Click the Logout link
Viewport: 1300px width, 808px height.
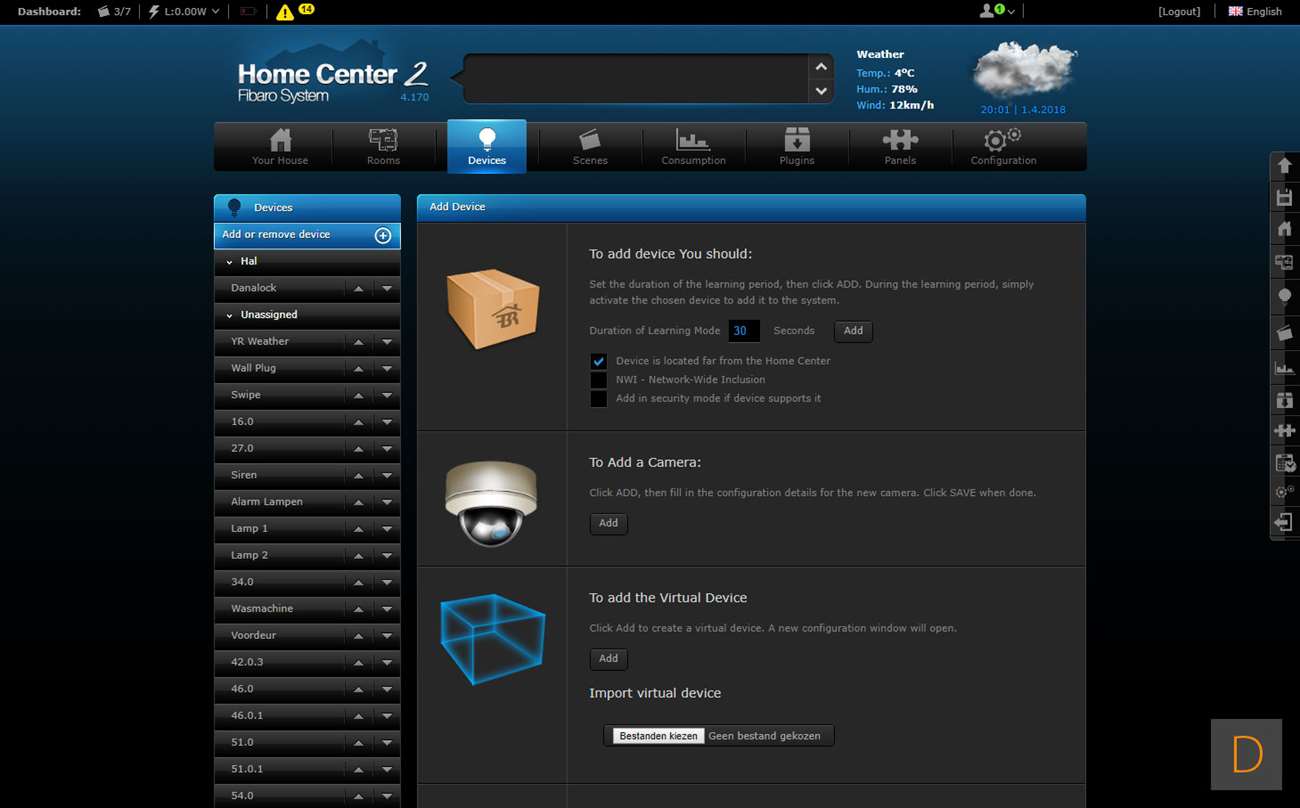(x=1179, y=12)
